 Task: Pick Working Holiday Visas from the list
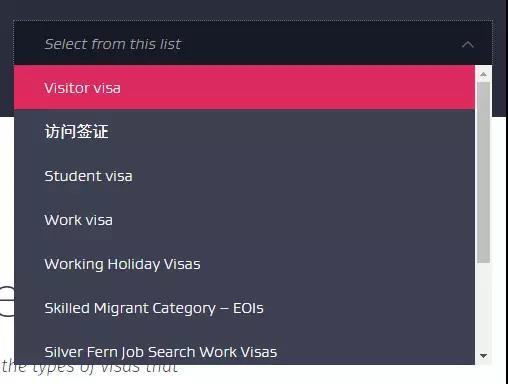pyautogui.click(x=244, y=264)
